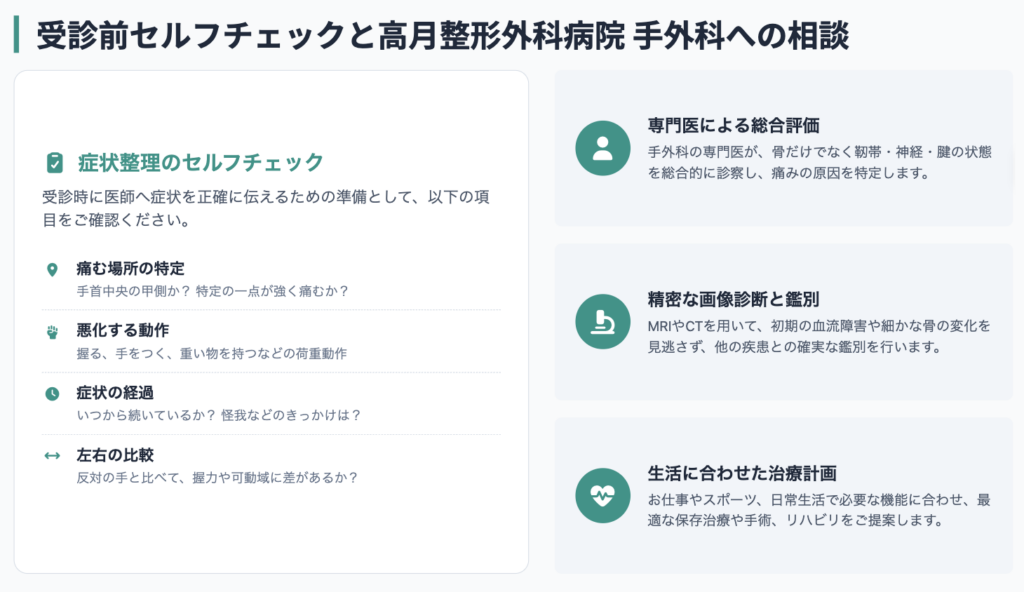
Task: Select the 症状整理のセルフチェック heading
Action: coord(201,162)
